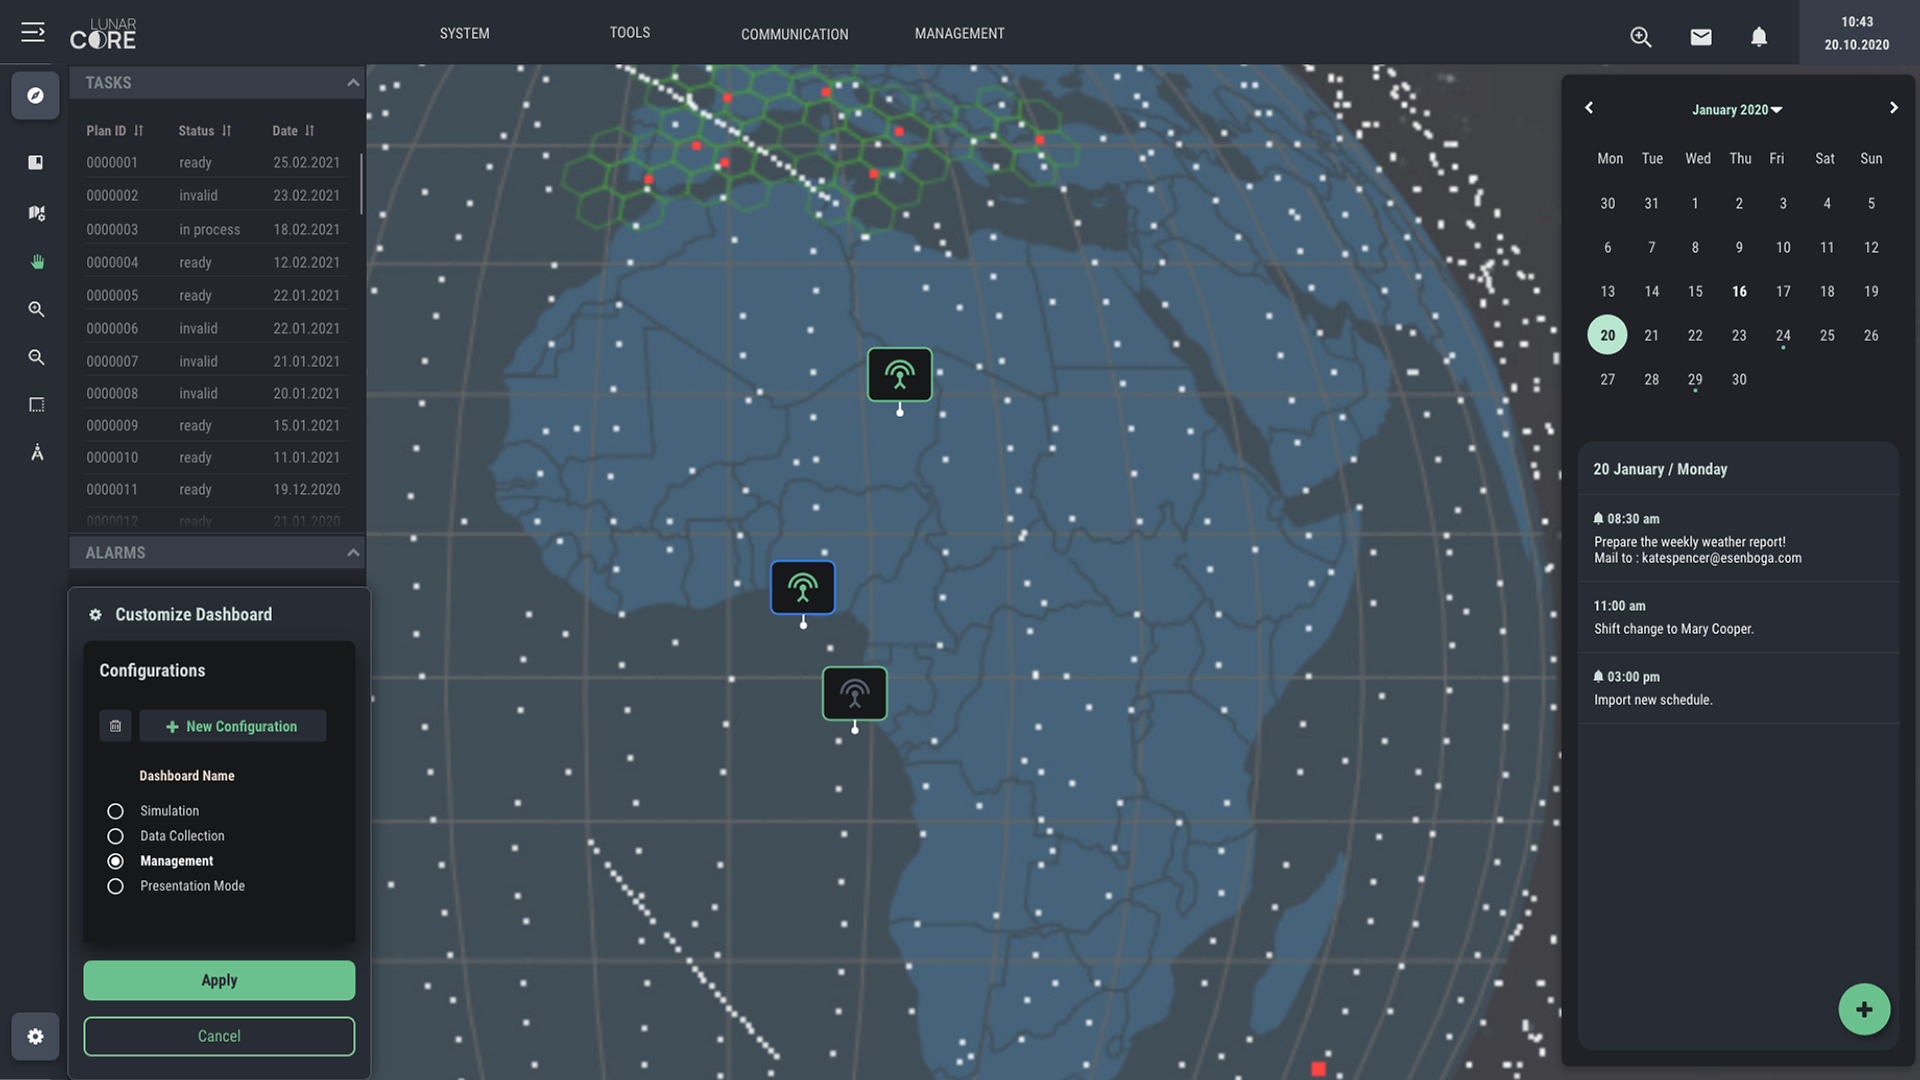Open the 03:00 pm import schedule event

coord(1738,689)
